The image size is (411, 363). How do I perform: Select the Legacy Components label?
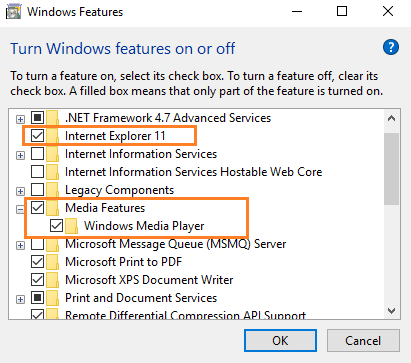119,190
